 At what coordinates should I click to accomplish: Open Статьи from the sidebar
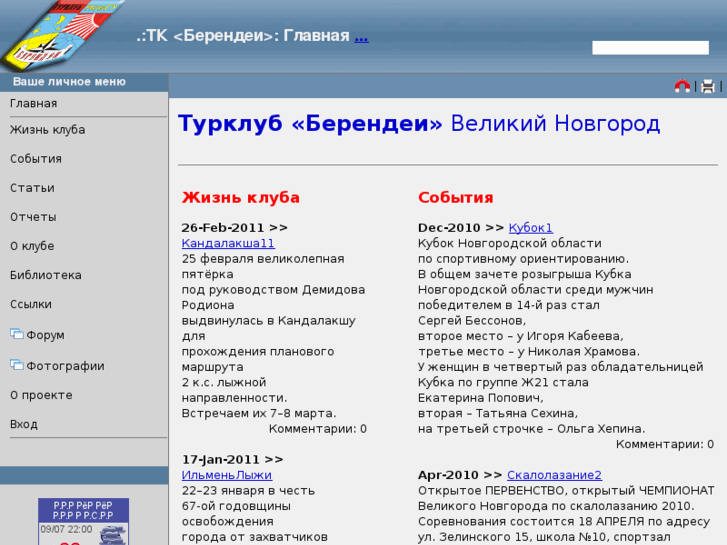(x=32, y=188)
